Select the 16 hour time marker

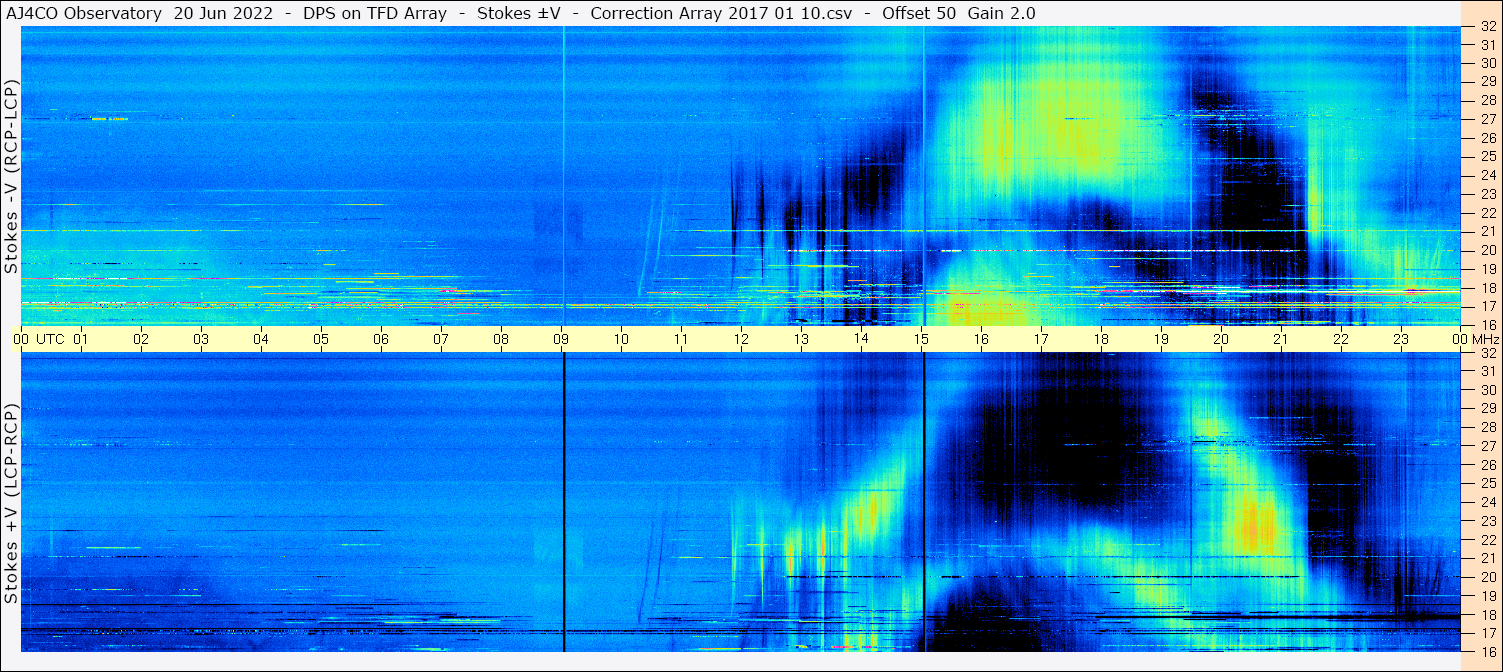coord(981,339)
